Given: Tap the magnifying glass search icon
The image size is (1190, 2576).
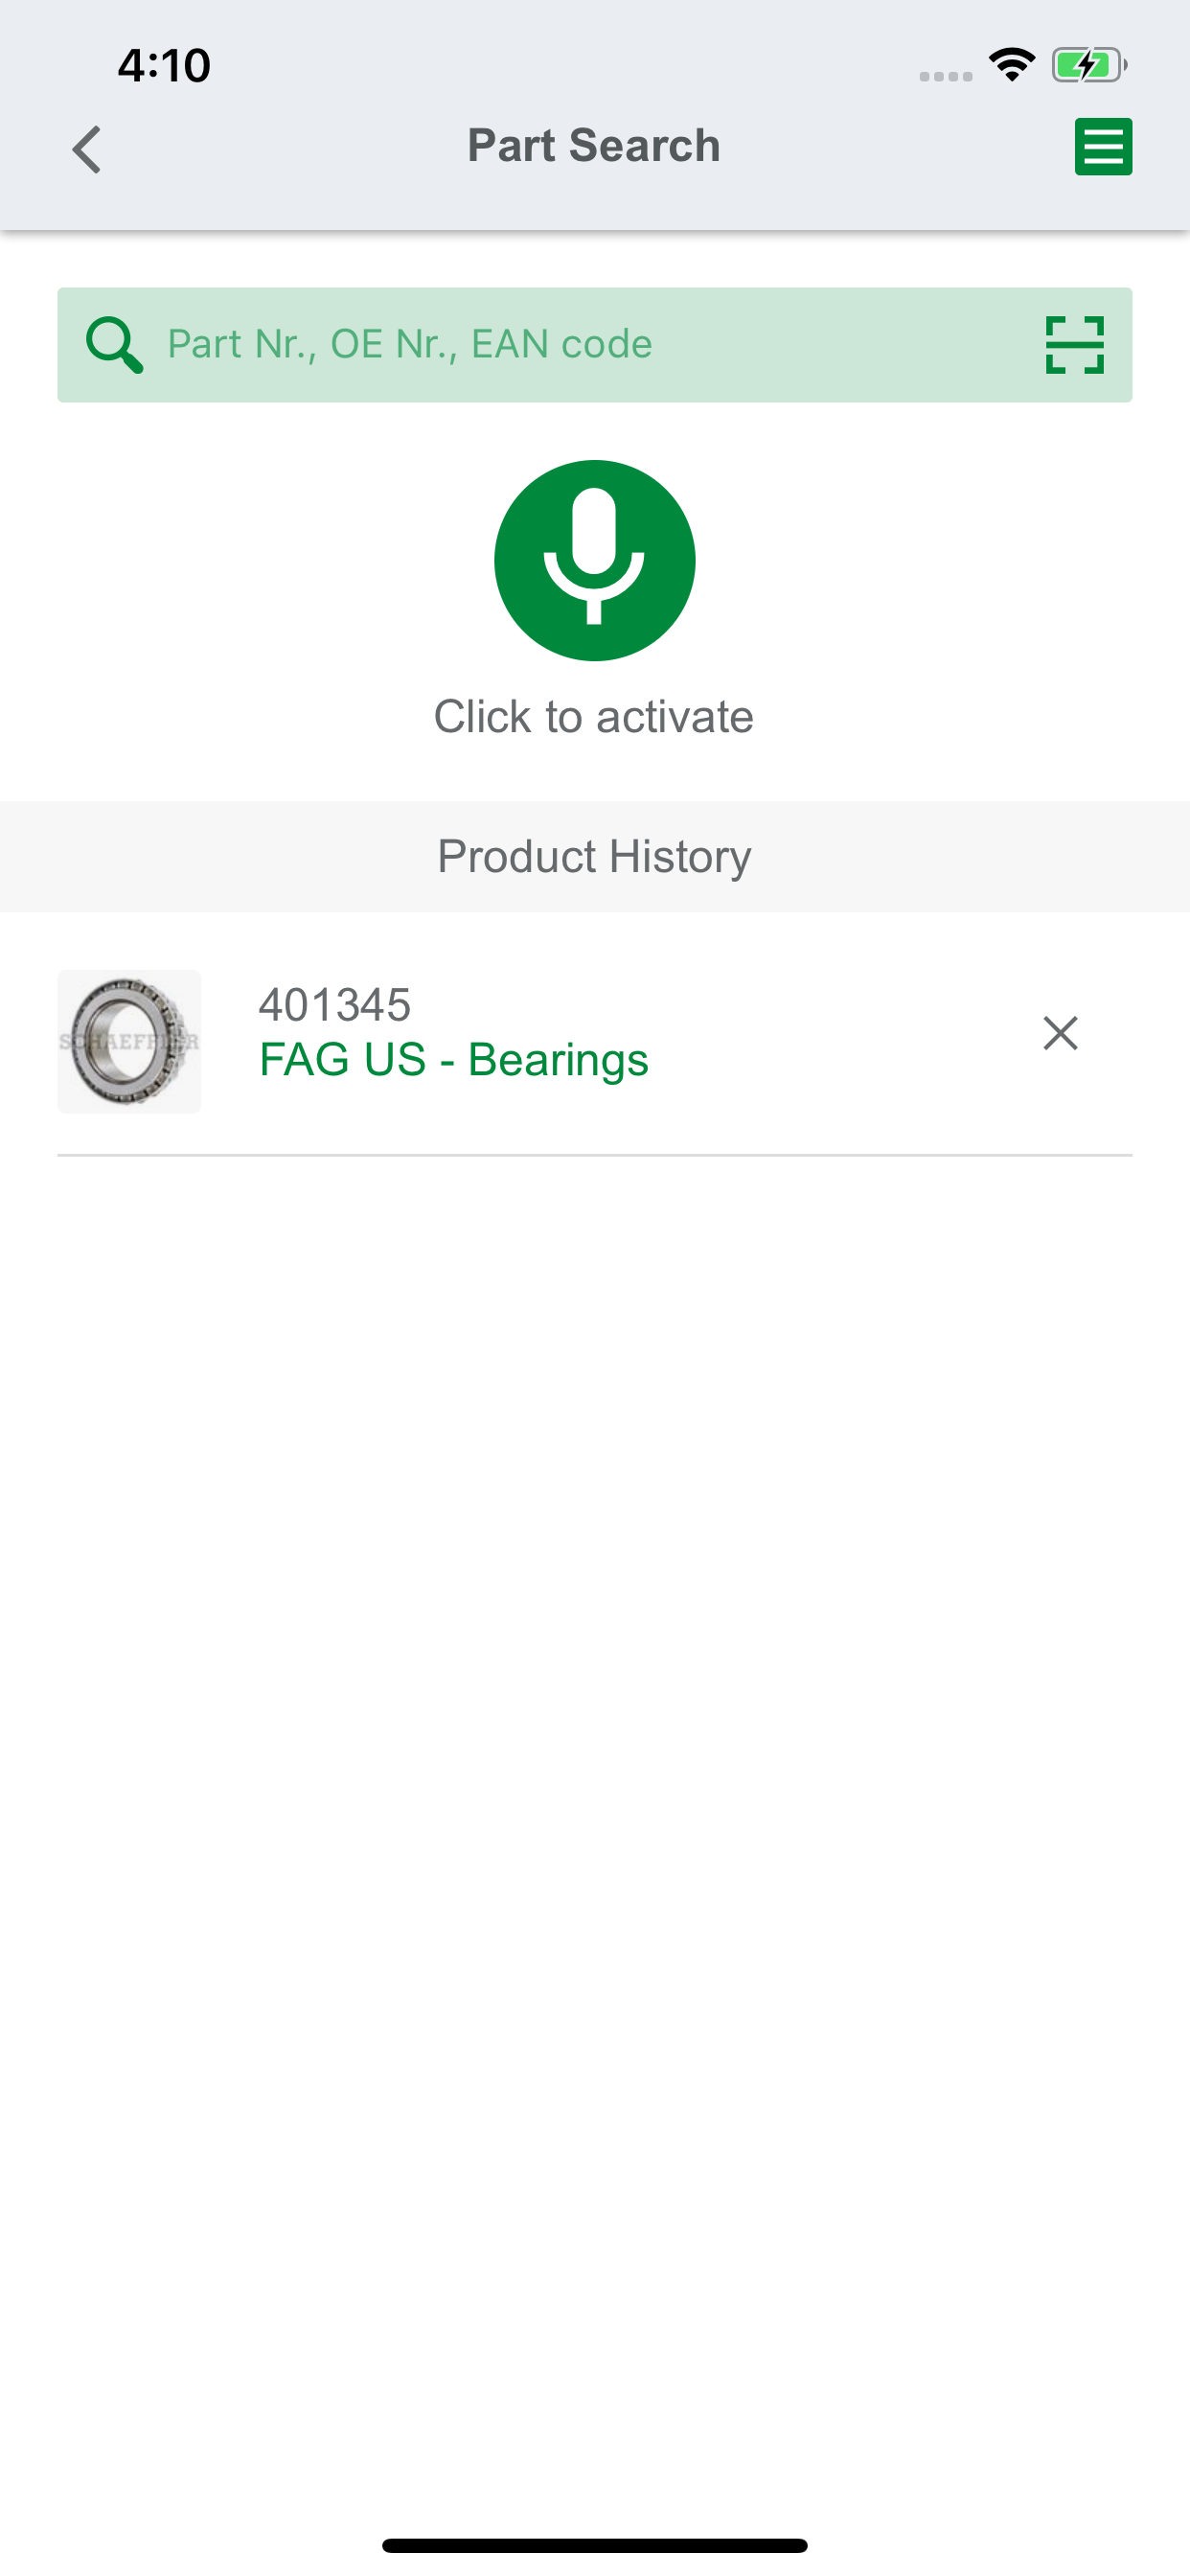Looking at the screenshot, I should tap(114, 345).
